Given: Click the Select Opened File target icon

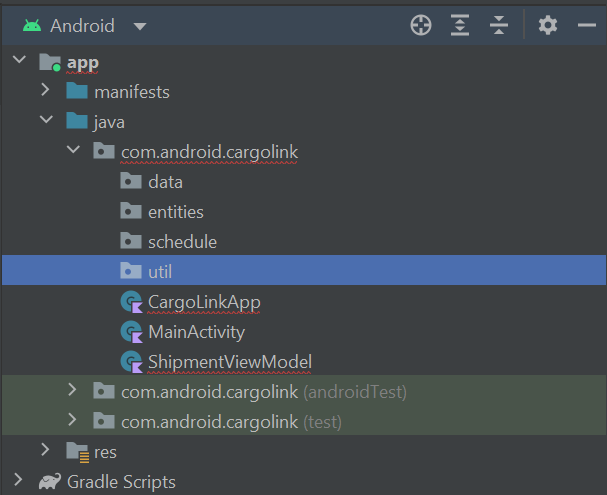Looking at the screenshot, I should 421,26.
